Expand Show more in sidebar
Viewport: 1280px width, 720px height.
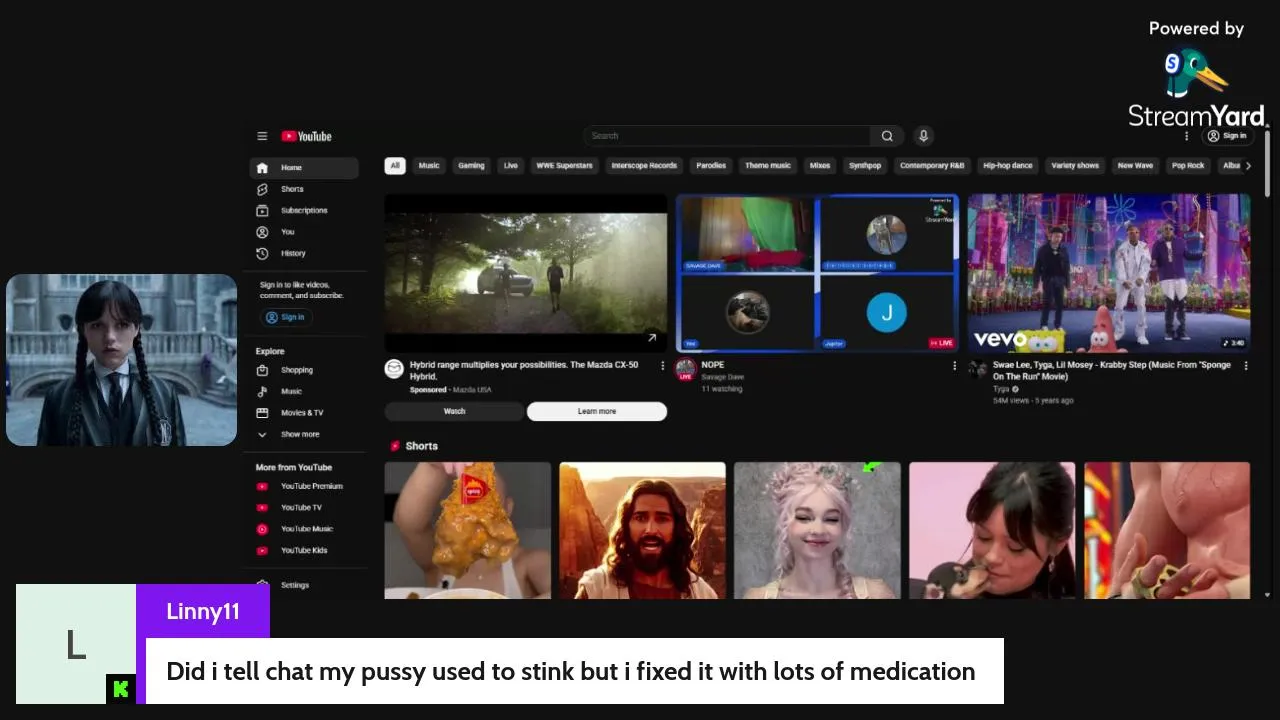(304, 435)
